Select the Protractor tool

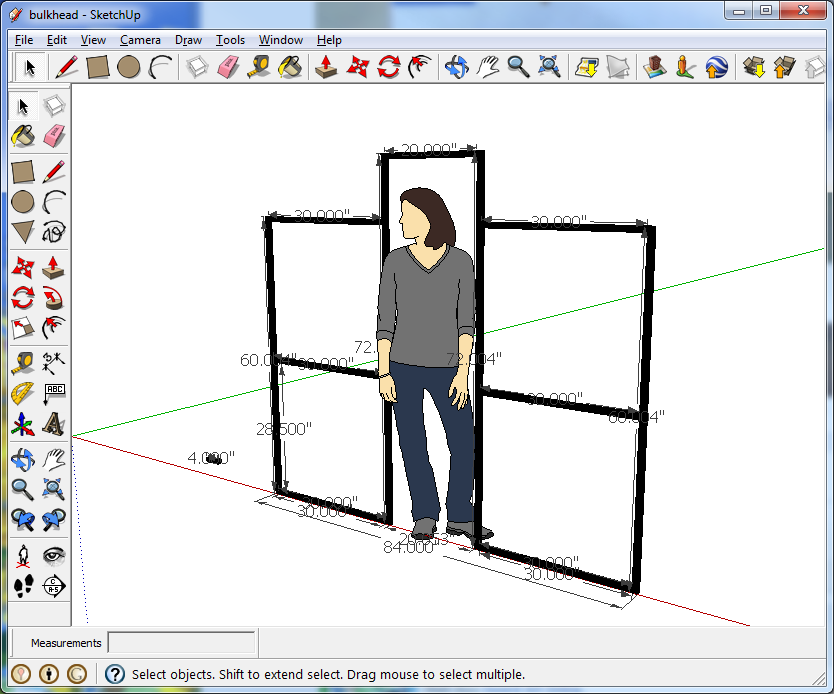[23, 393]
